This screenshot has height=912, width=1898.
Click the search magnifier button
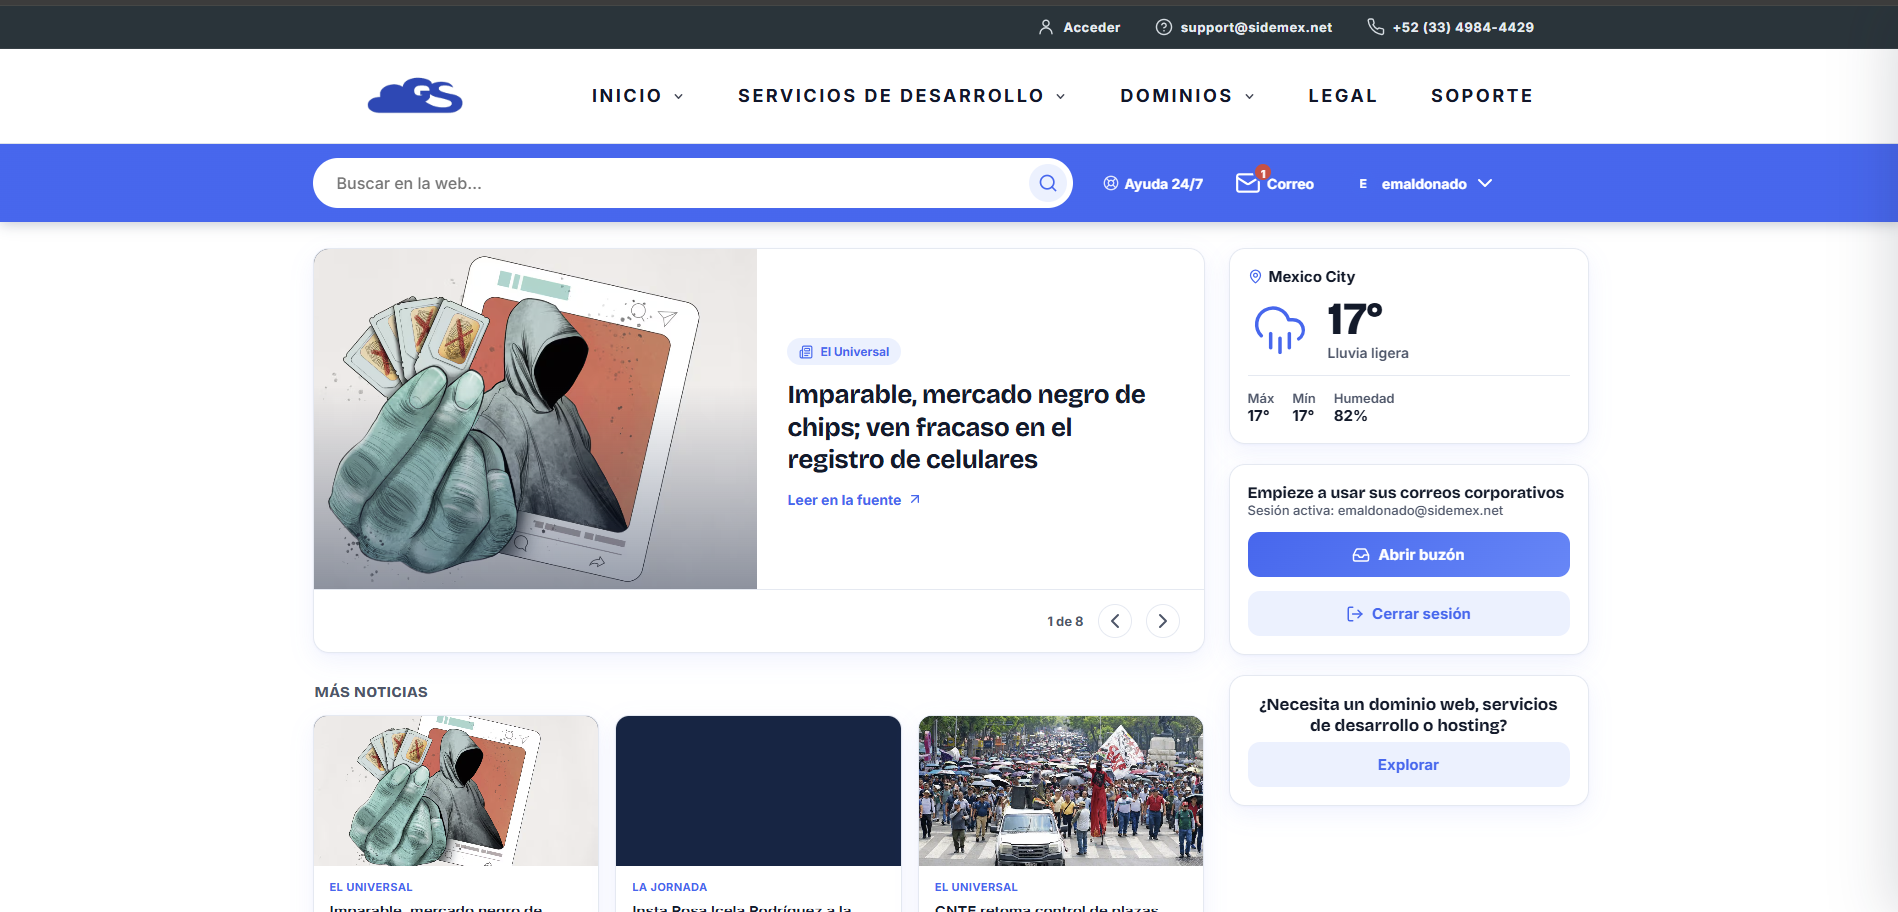click(x=1048, y=183)
